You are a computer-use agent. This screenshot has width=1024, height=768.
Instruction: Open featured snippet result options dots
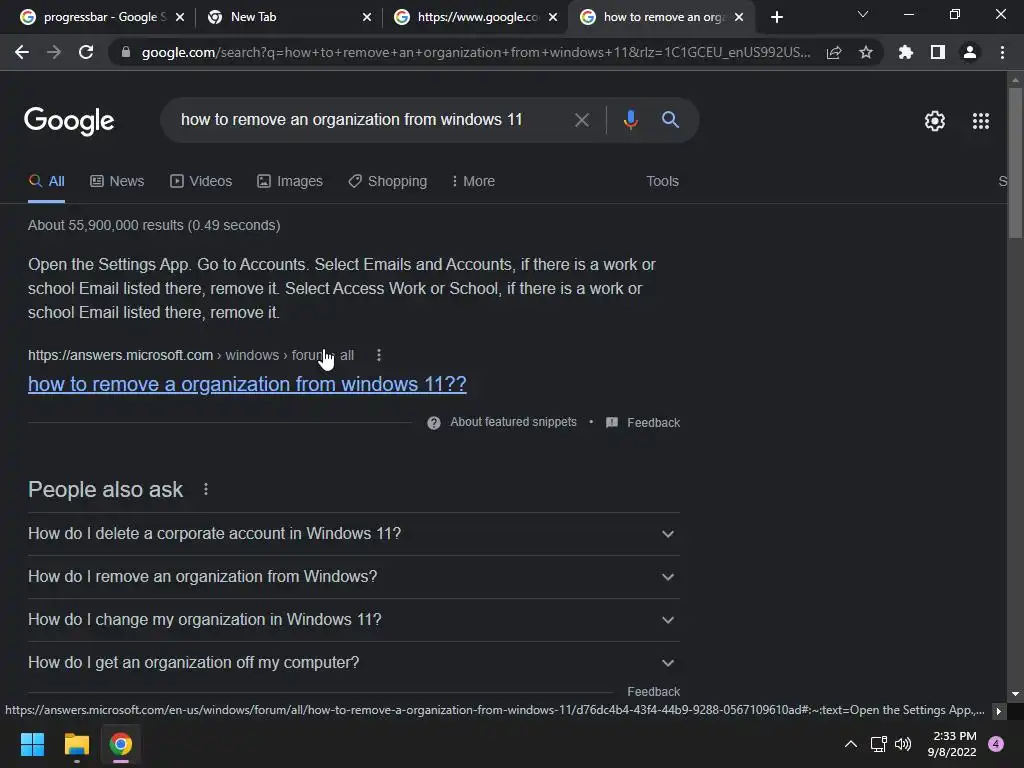tap(379, 355)
